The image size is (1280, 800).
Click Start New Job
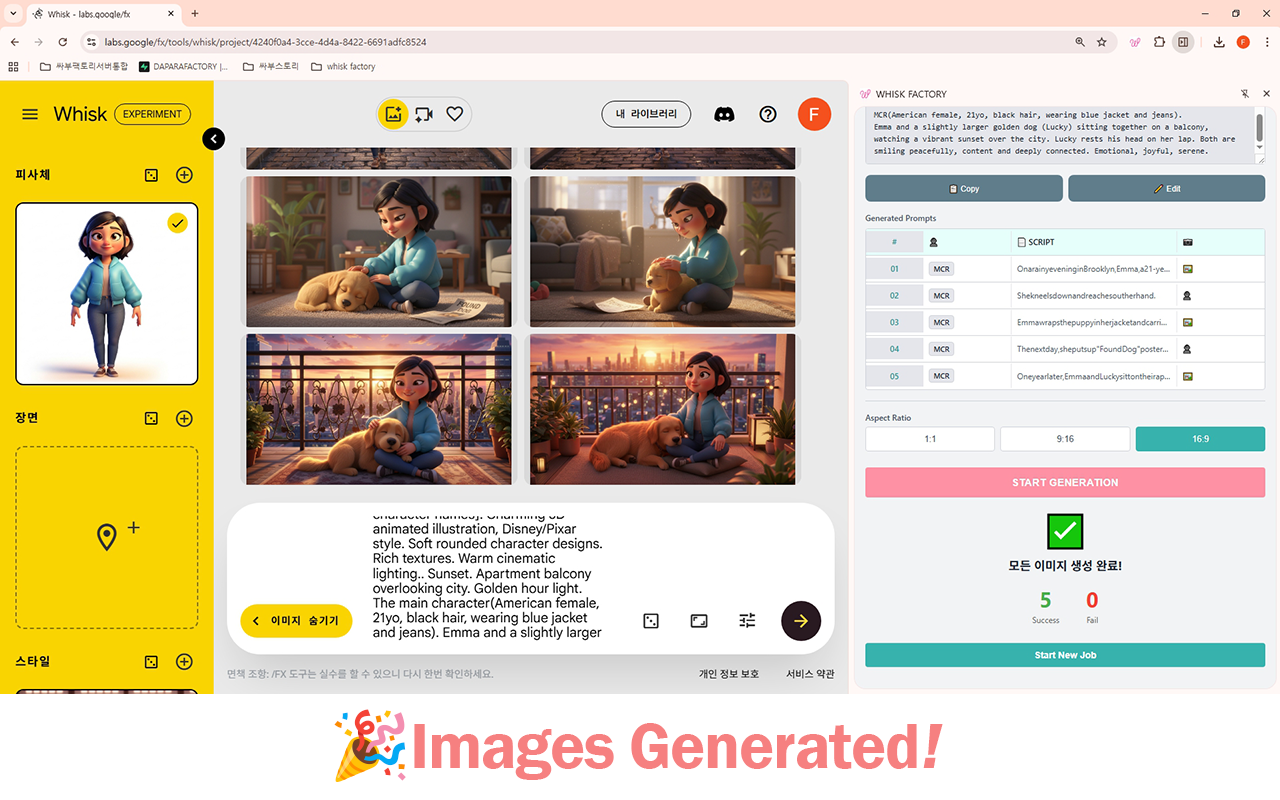click(x=1064, y=654)
